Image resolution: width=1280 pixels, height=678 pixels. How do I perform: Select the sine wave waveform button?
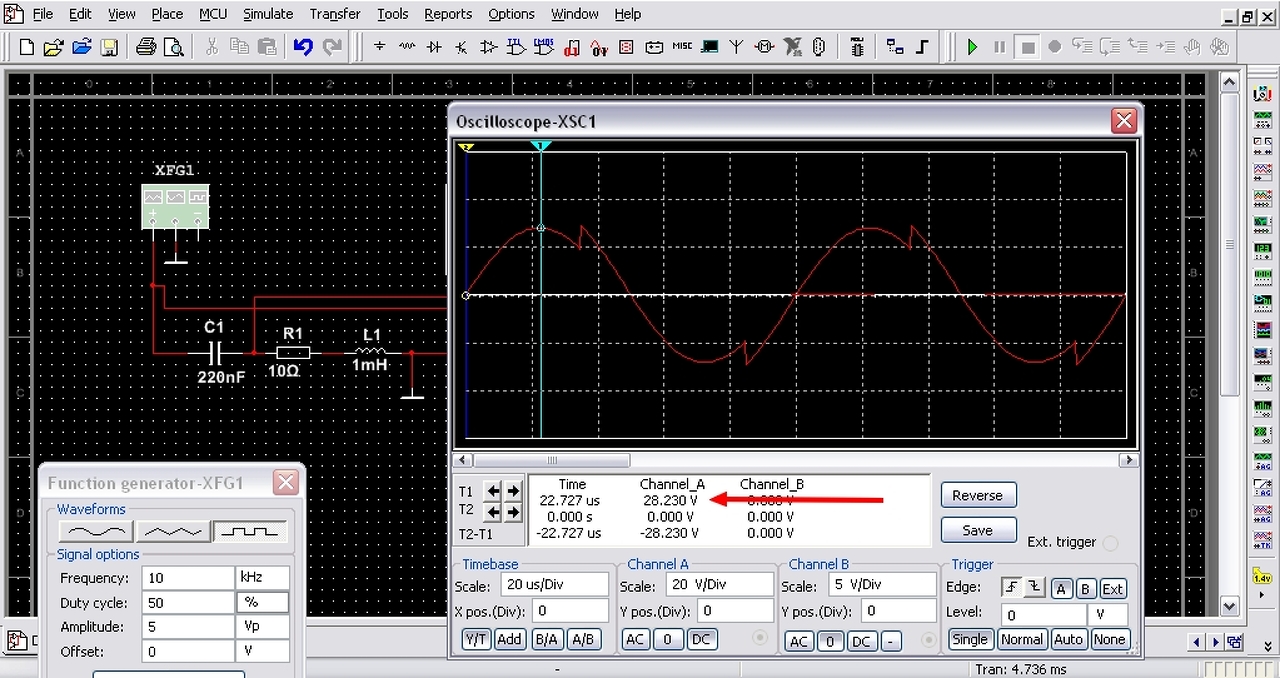(95, 531)
